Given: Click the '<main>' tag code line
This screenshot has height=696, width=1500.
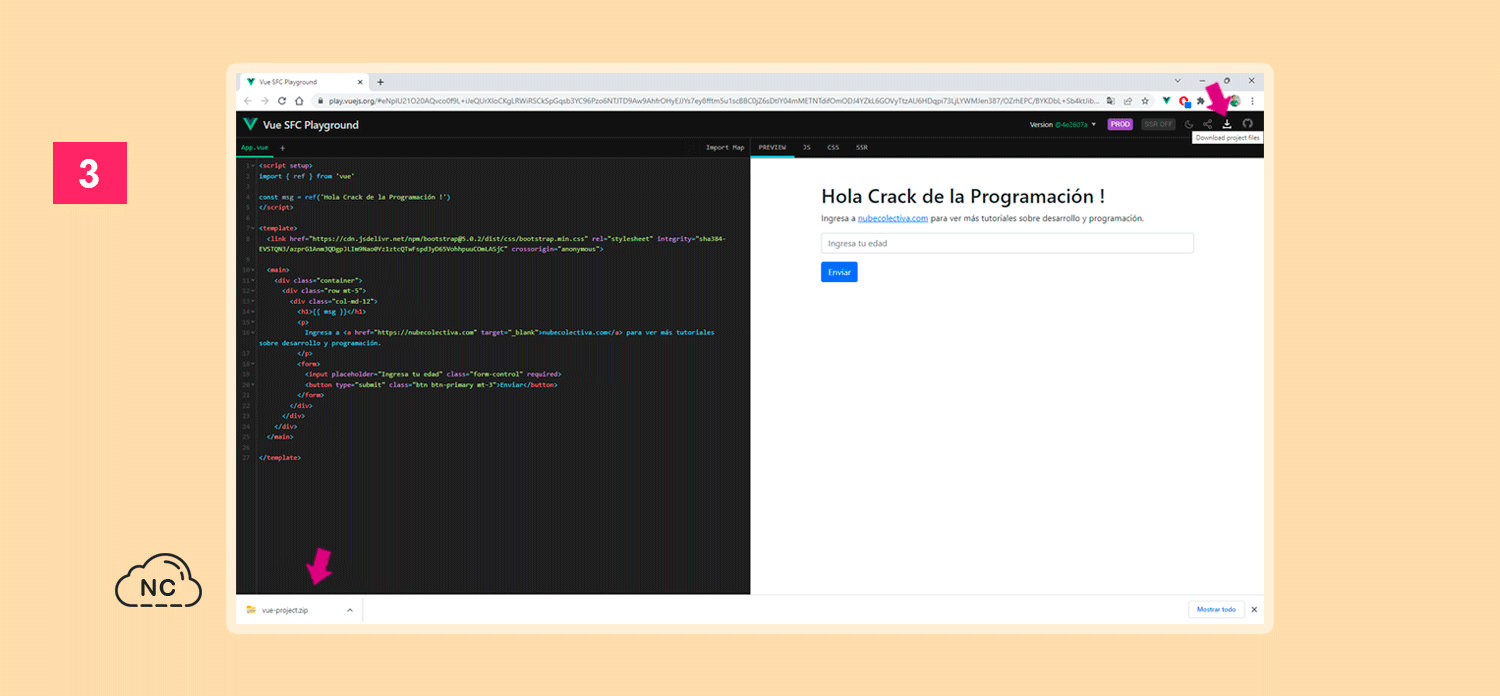Looking at the screenshot, I should click(x=278, y=270).
